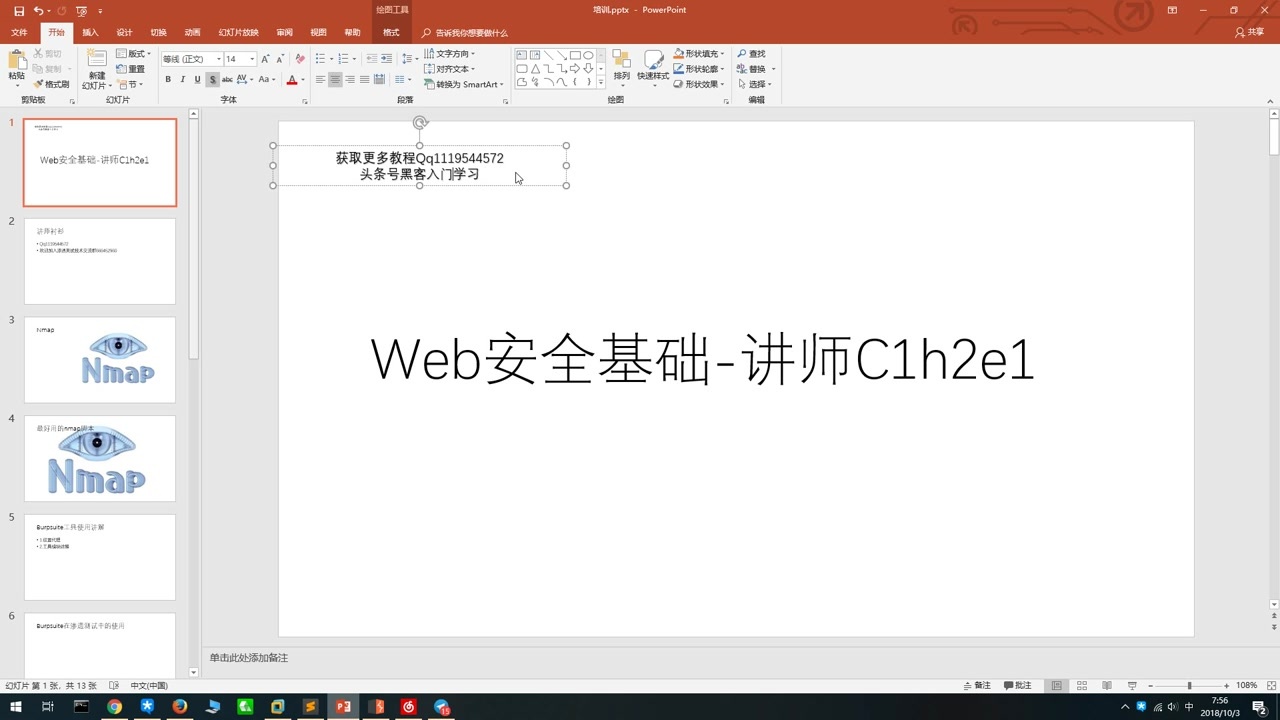1280x720 pixels.
Task: Select the Oval shape in shapes gallery
Action: (588, 55)
